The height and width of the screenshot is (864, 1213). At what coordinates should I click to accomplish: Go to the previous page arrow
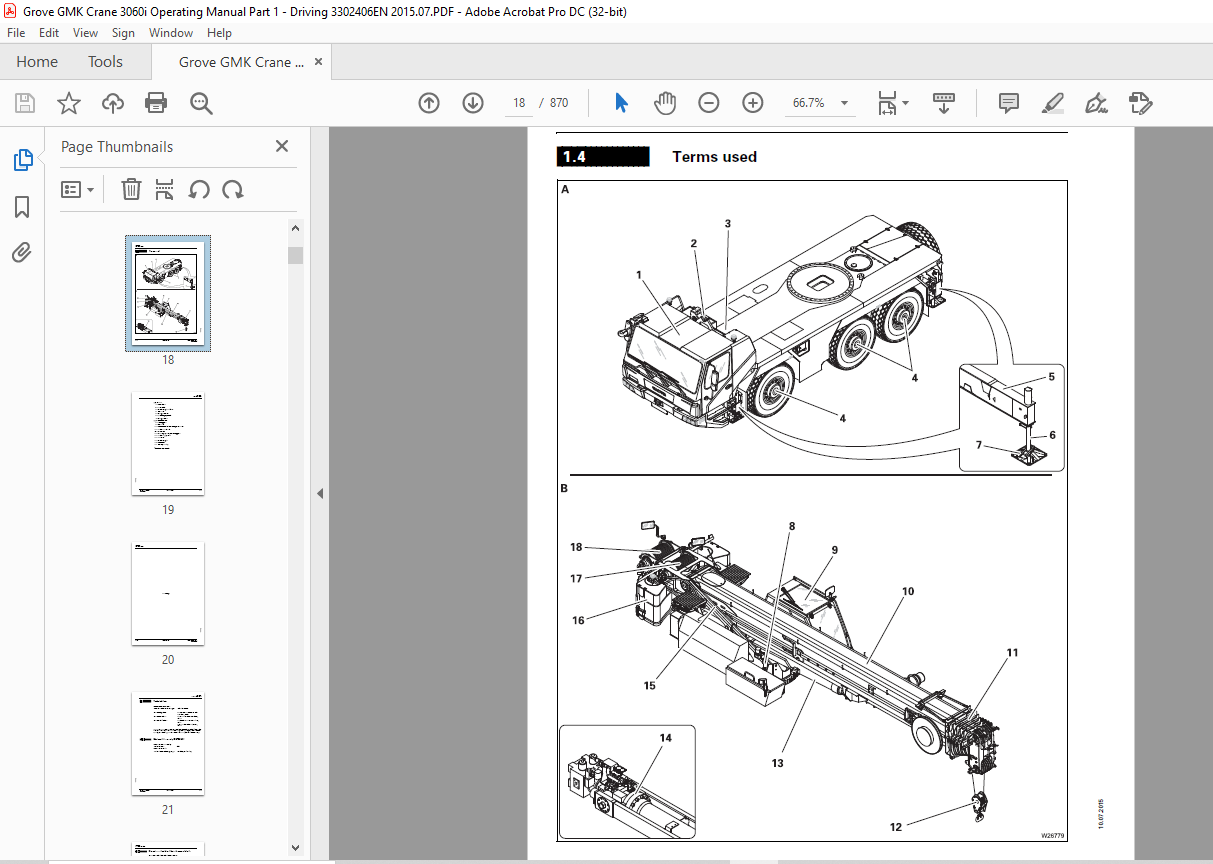(x=429, y=103)
